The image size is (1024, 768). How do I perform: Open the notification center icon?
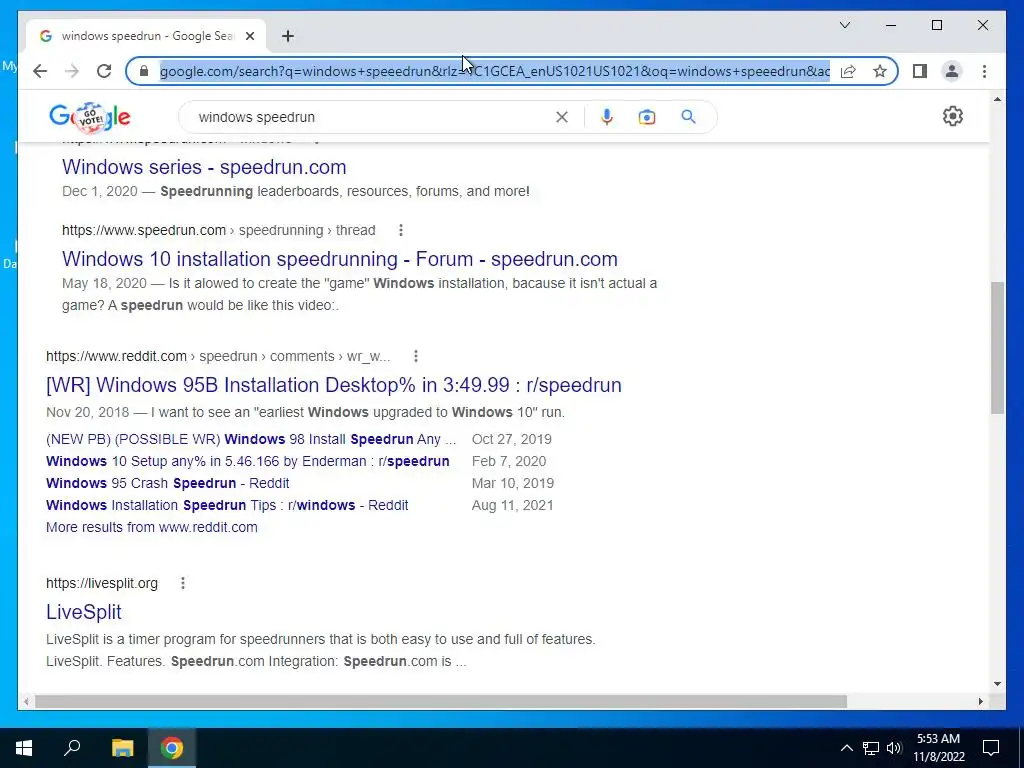pyautogui.click(x=991, y=748)
